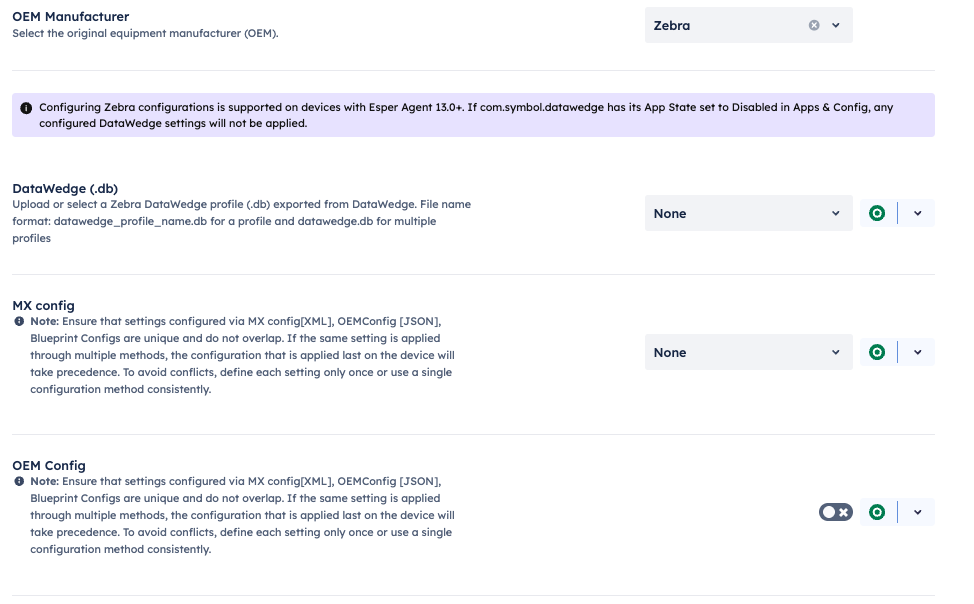Click the note info icon under MX config
Screen dimensions: 974x604
coord(19,321)
